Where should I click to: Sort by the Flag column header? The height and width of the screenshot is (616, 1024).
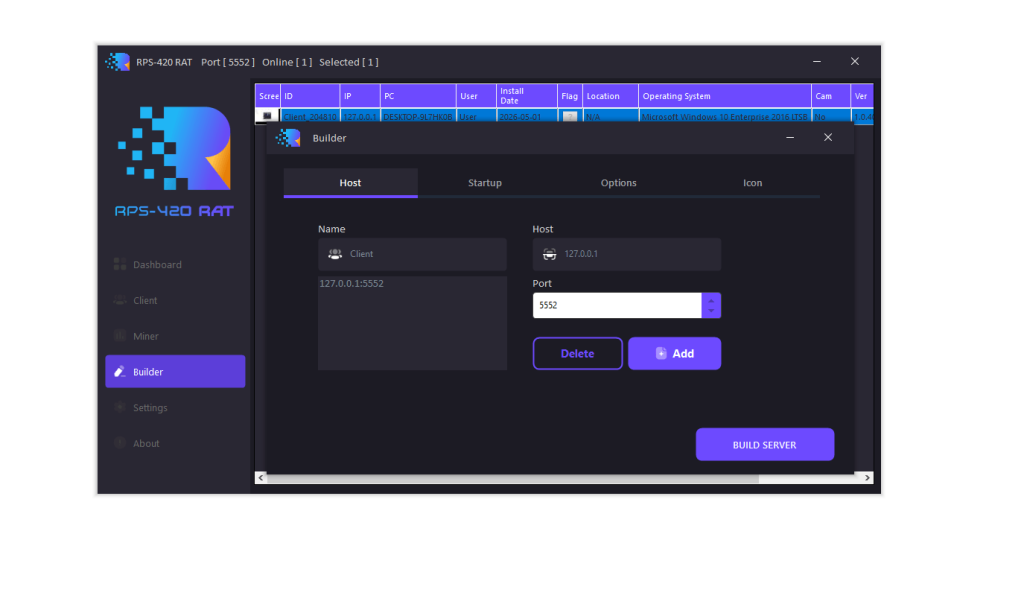[570, 96]
